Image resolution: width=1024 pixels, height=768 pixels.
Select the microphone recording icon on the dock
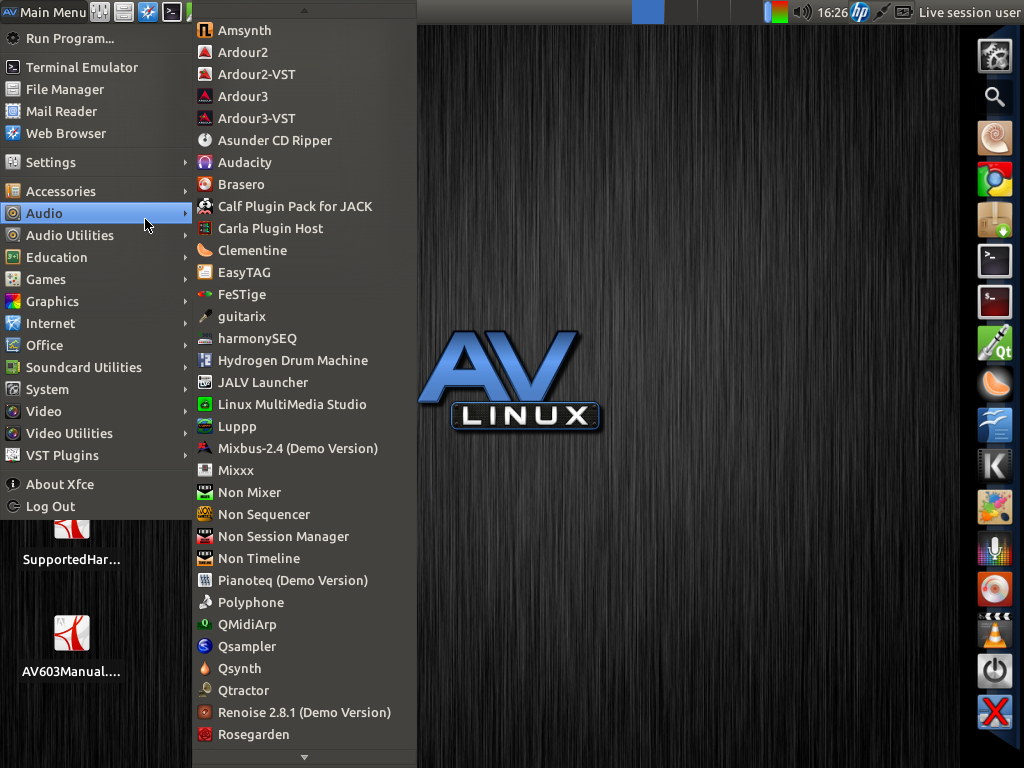click(995, 548)
